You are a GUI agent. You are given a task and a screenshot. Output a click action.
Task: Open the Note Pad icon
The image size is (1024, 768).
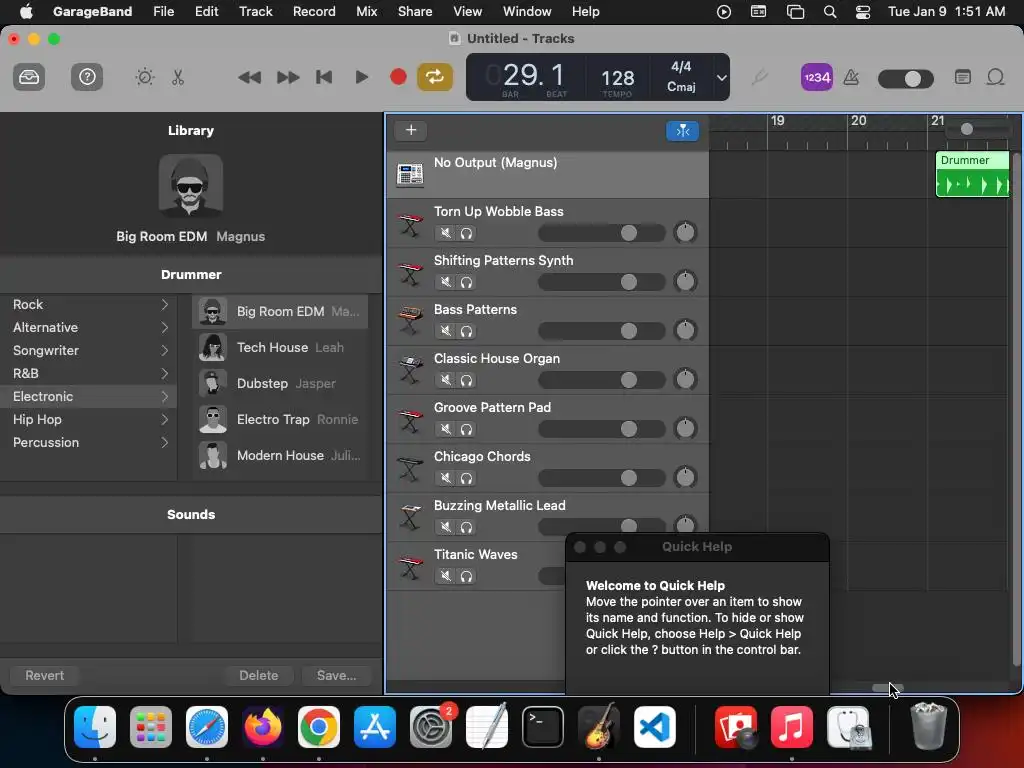pyautogui.click(x=962, y=77)
